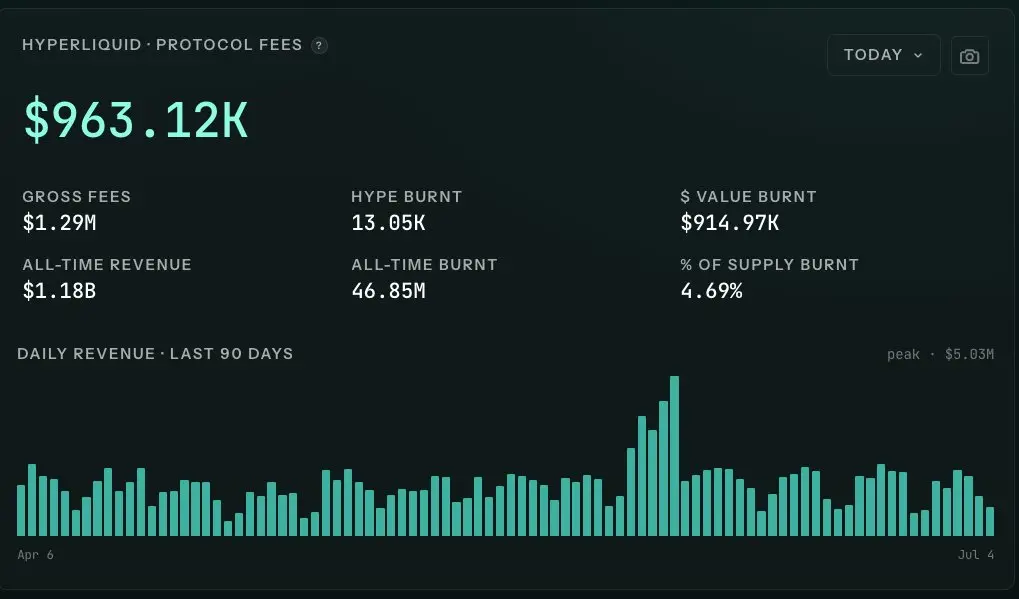
Task: Click the question mark help icon
Action: pyautogui.click(x=319, y=45)
